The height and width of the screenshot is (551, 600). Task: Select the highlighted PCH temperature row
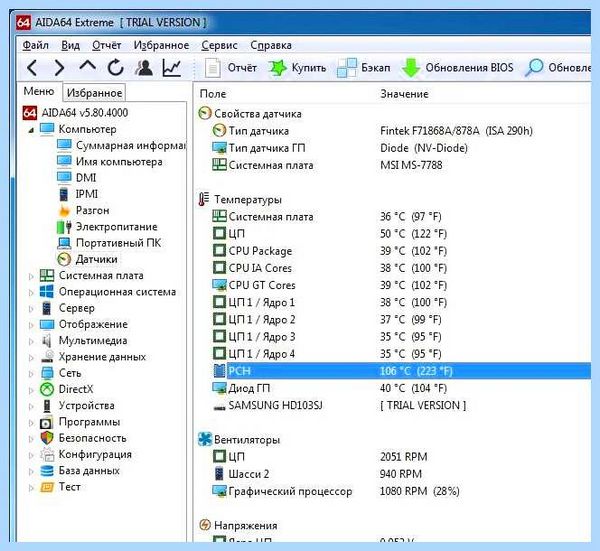click(401, 371)
